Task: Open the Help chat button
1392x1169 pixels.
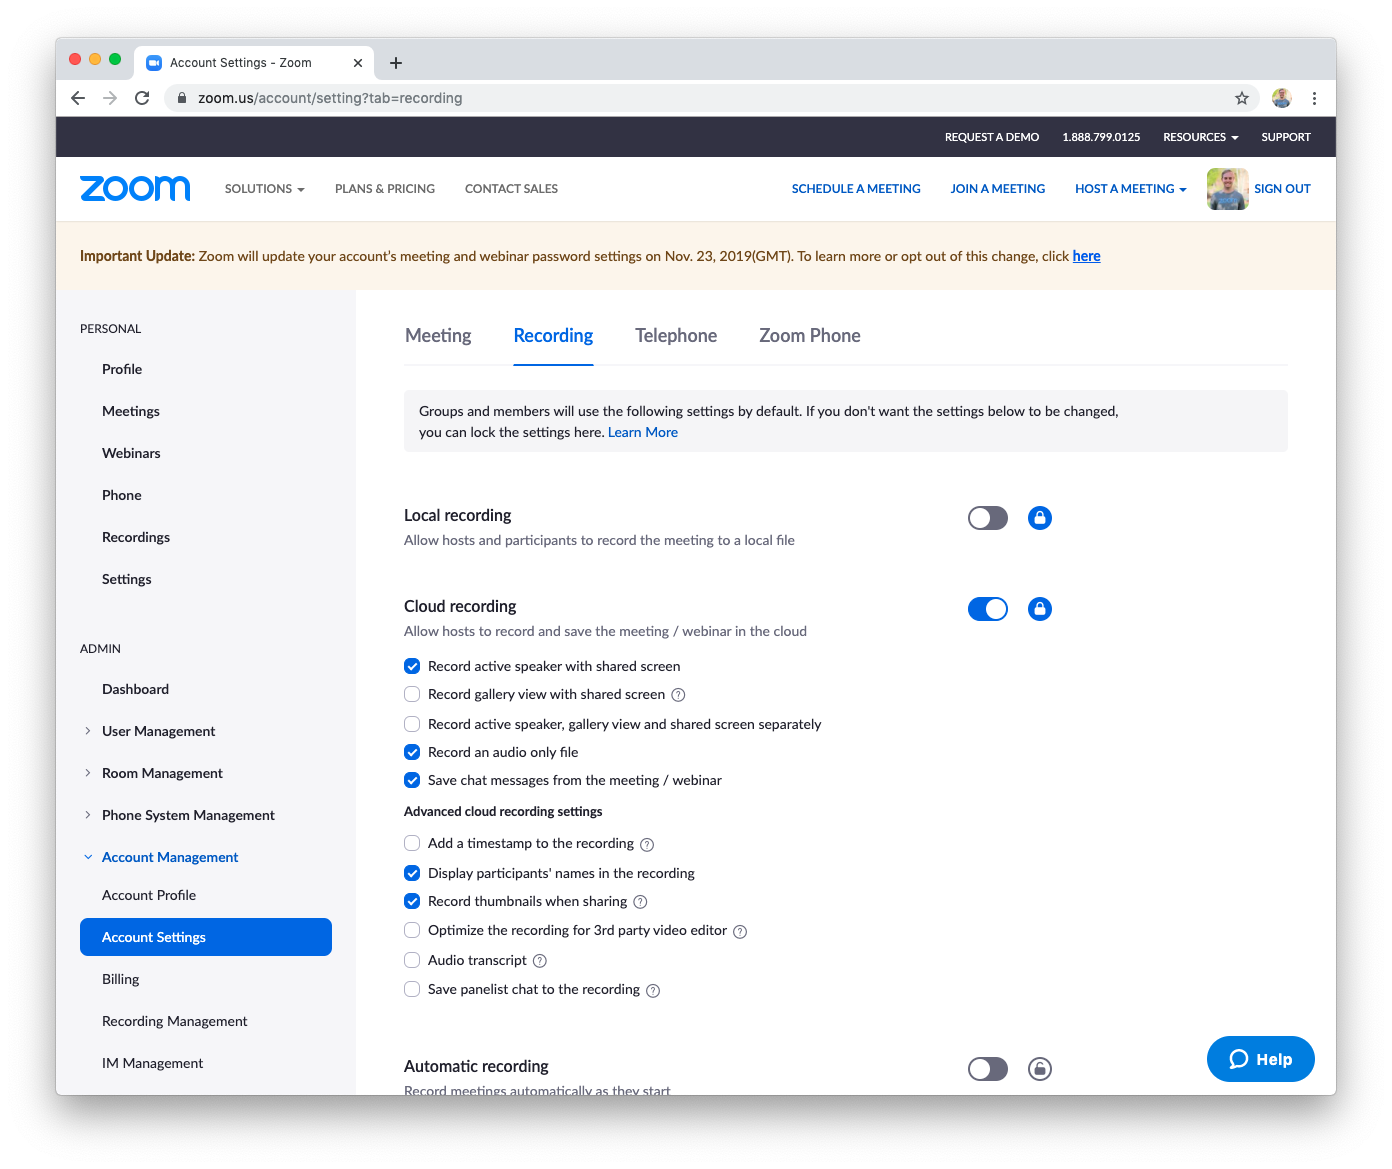Action: coord(1260,1059)
